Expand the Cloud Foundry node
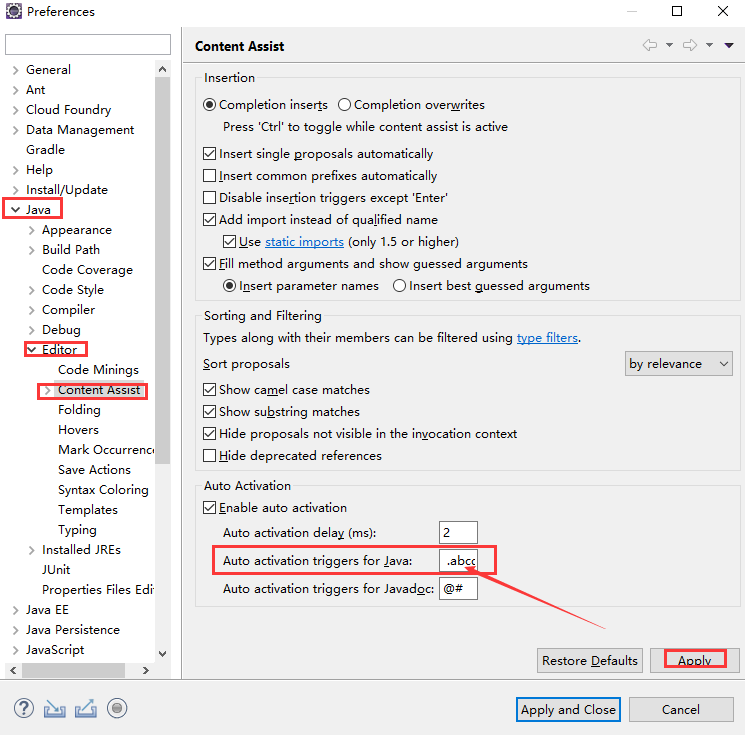The height and width of the screenshot is (735, 745). [16, 110]
